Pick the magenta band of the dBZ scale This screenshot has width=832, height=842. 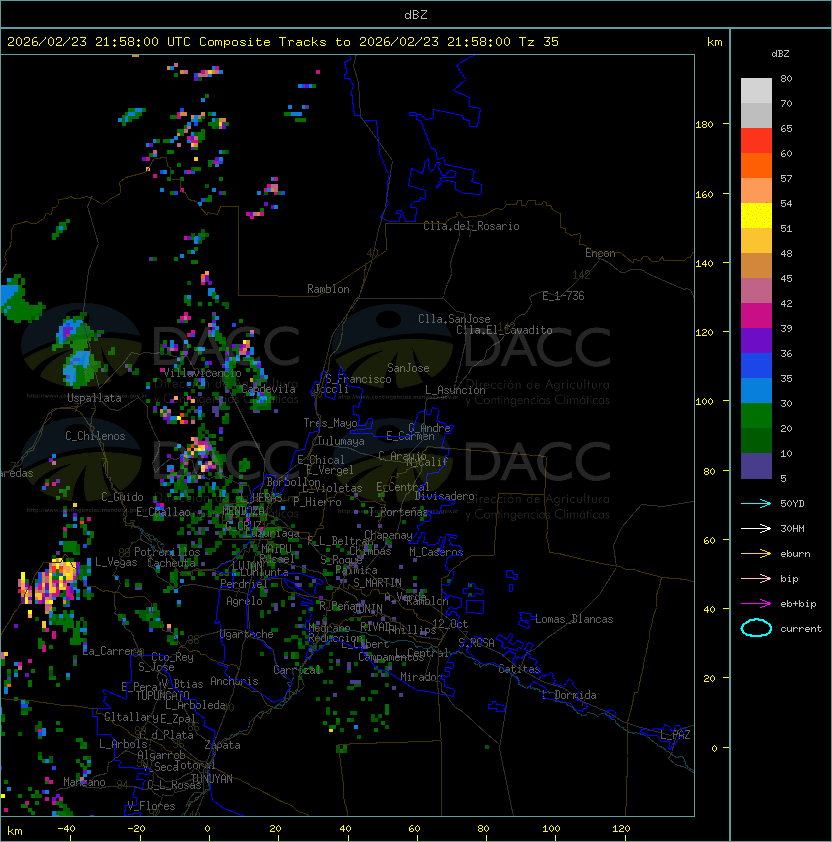756,315
